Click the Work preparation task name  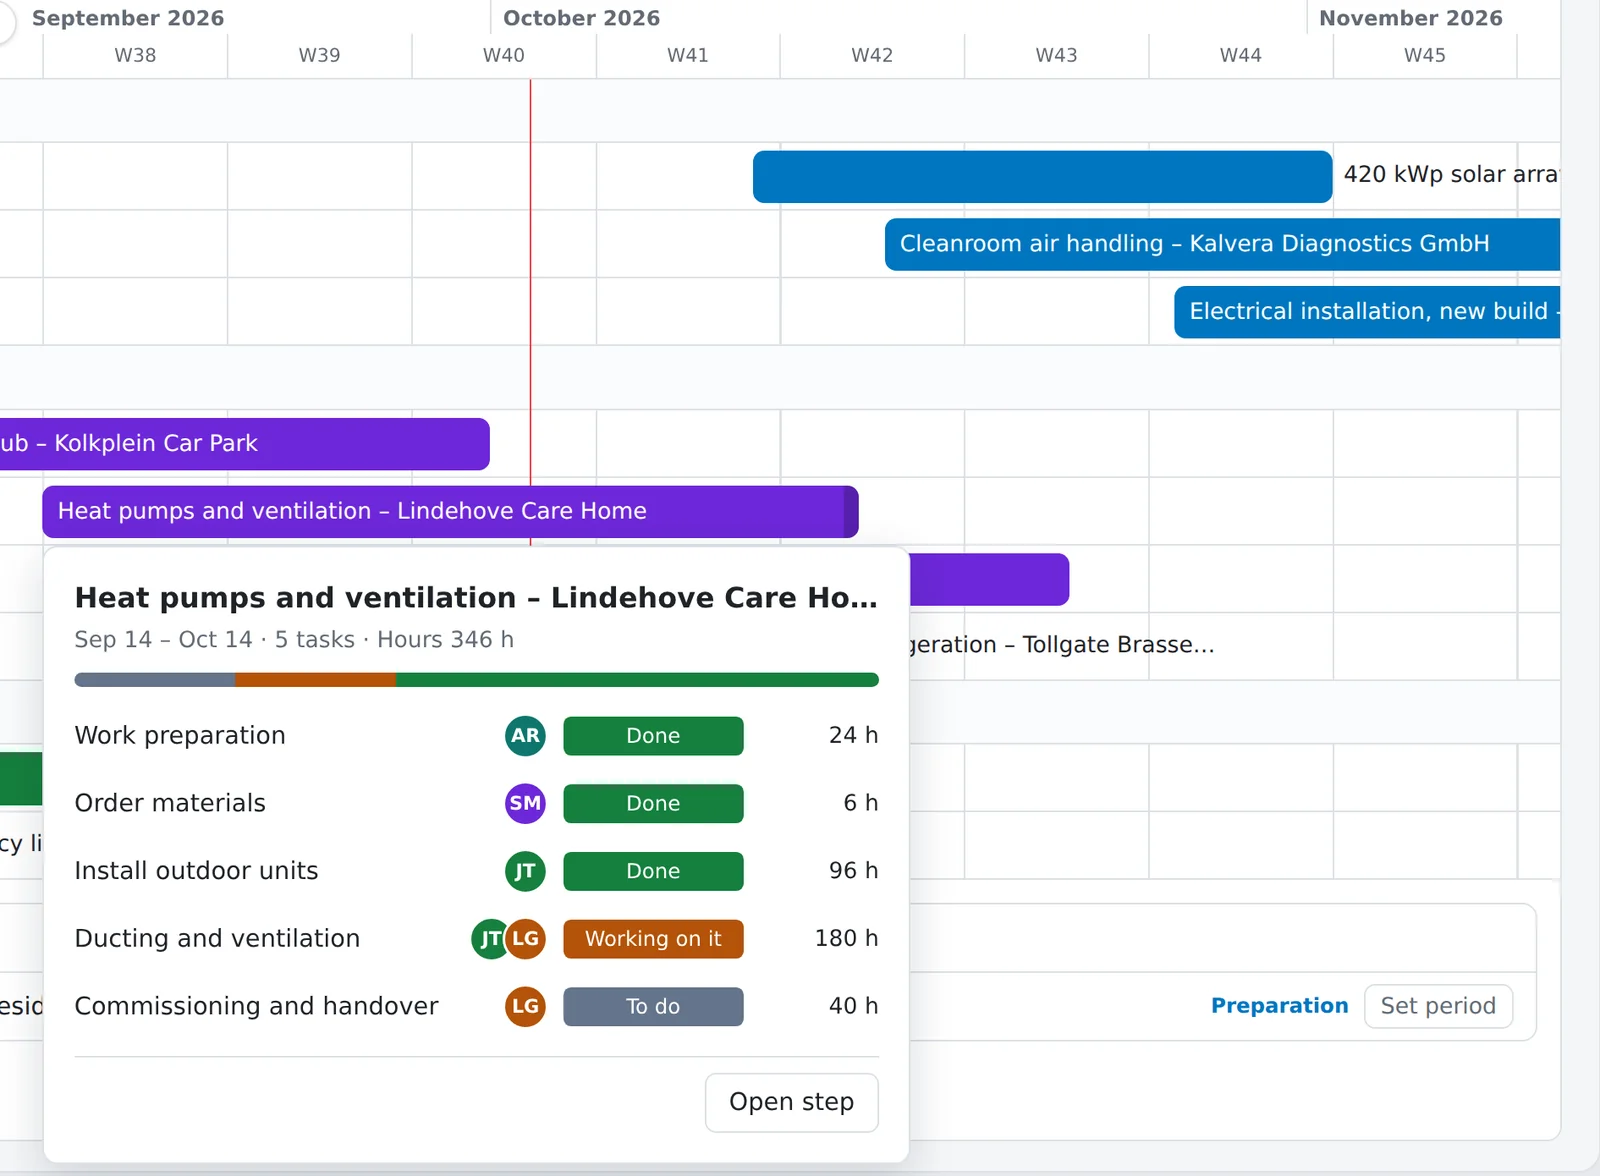180,736
